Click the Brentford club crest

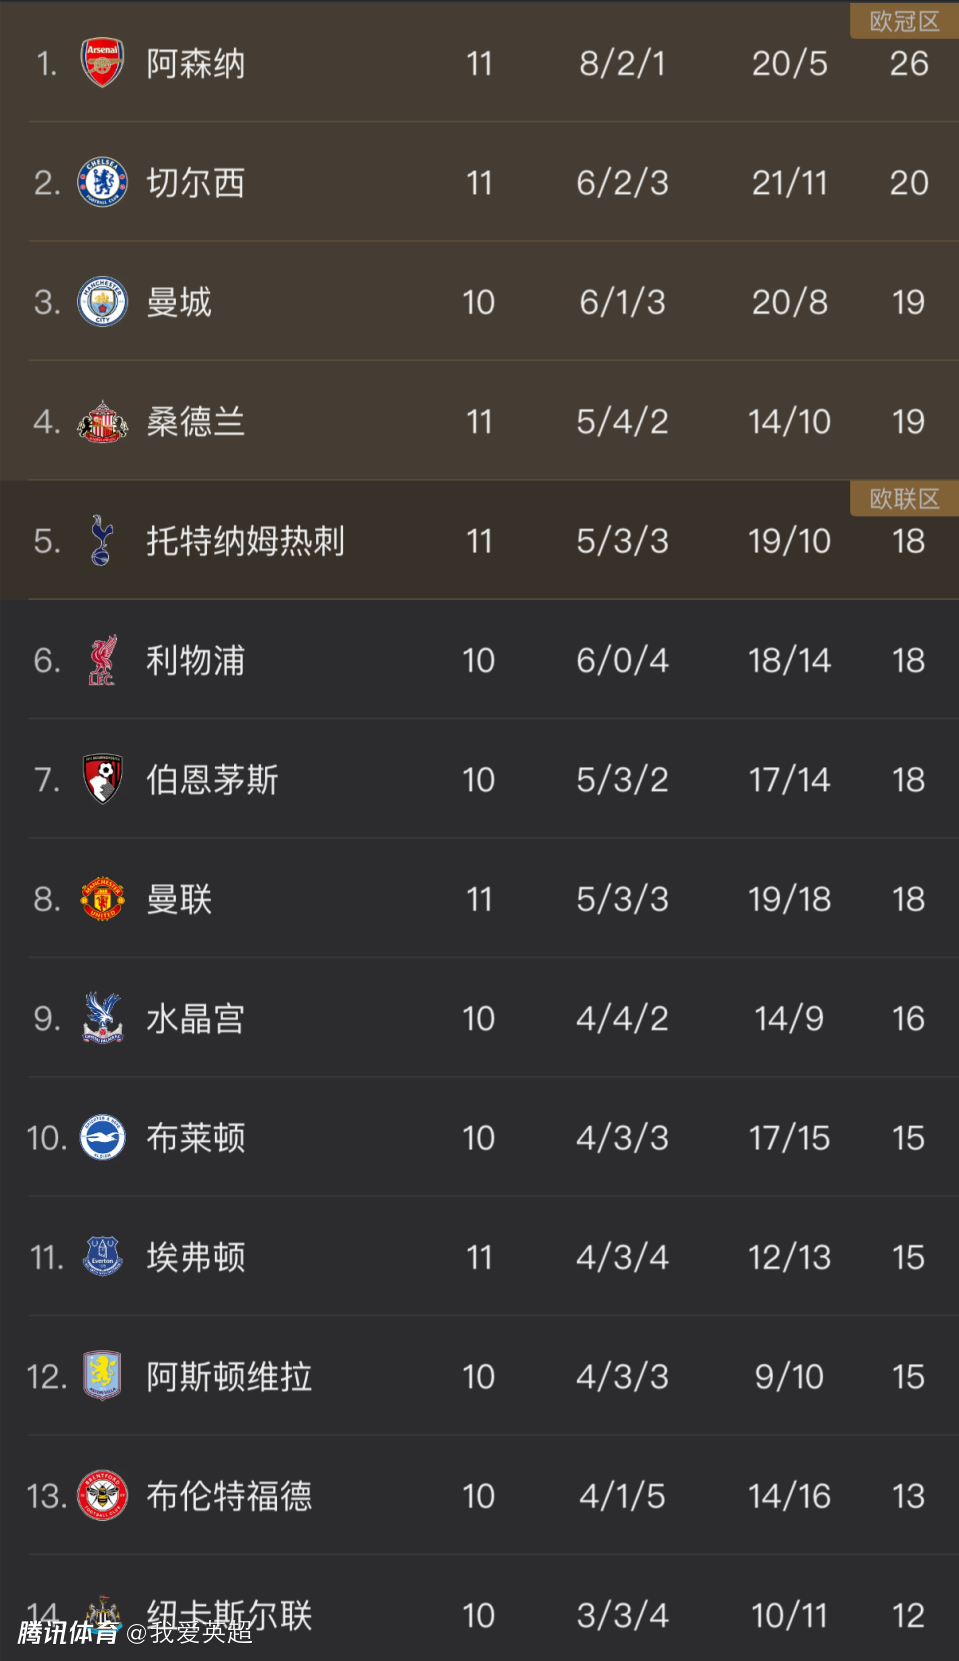pyautogui.click(x=102, y=1496)
